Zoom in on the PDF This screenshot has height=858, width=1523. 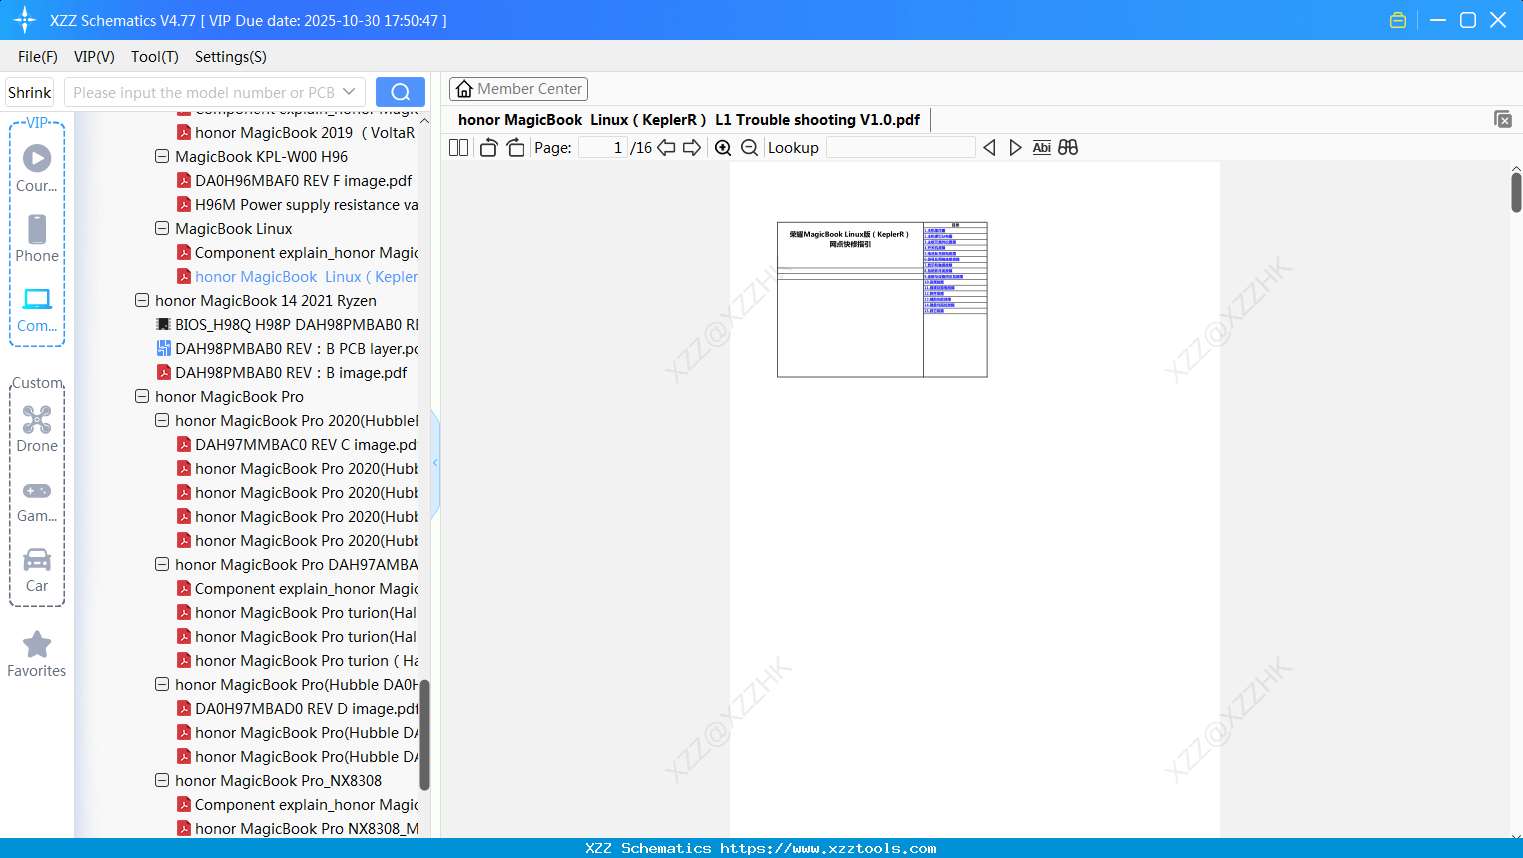pos(723,148)
